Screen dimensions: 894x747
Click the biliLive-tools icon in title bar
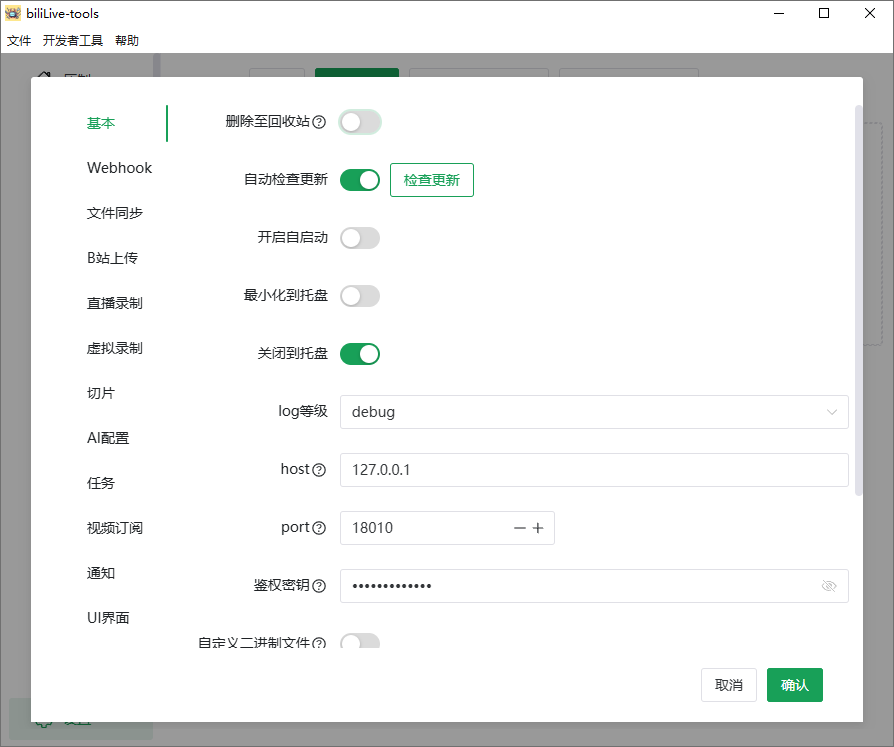click(14, 13)
